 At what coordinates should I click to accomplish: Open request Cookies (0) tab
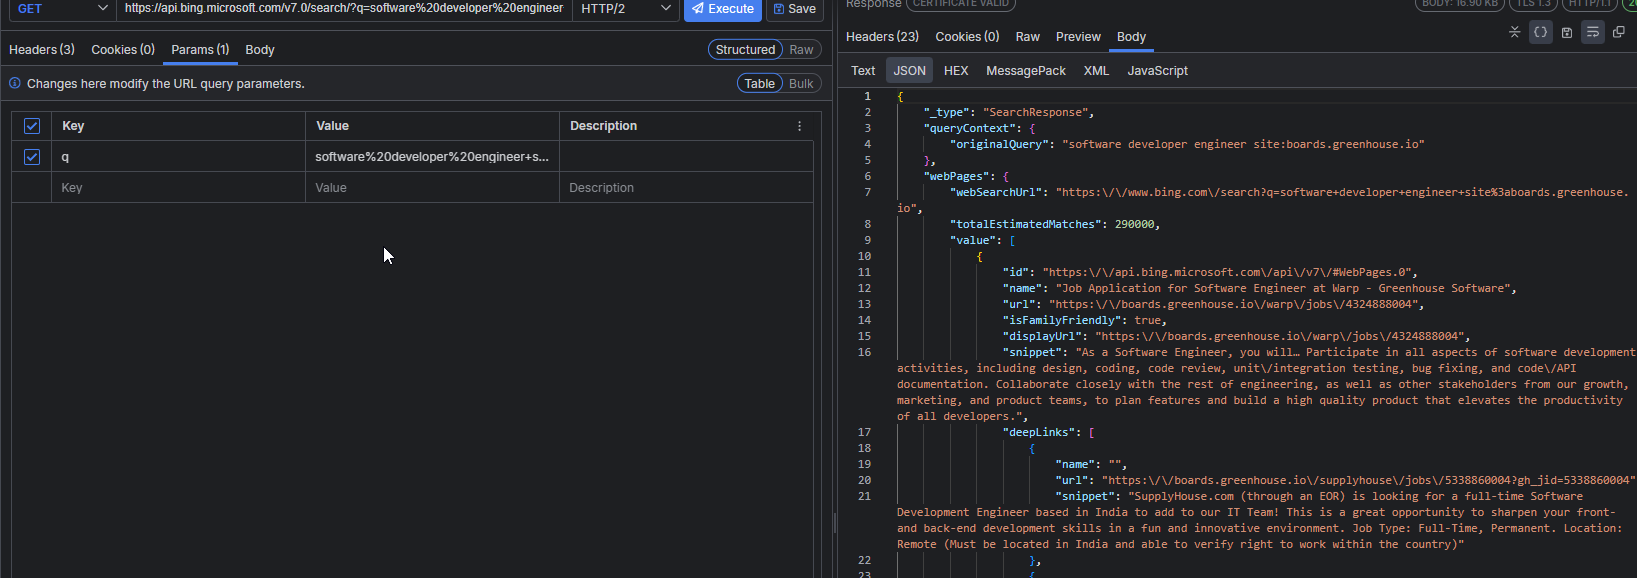click(123, 49)
